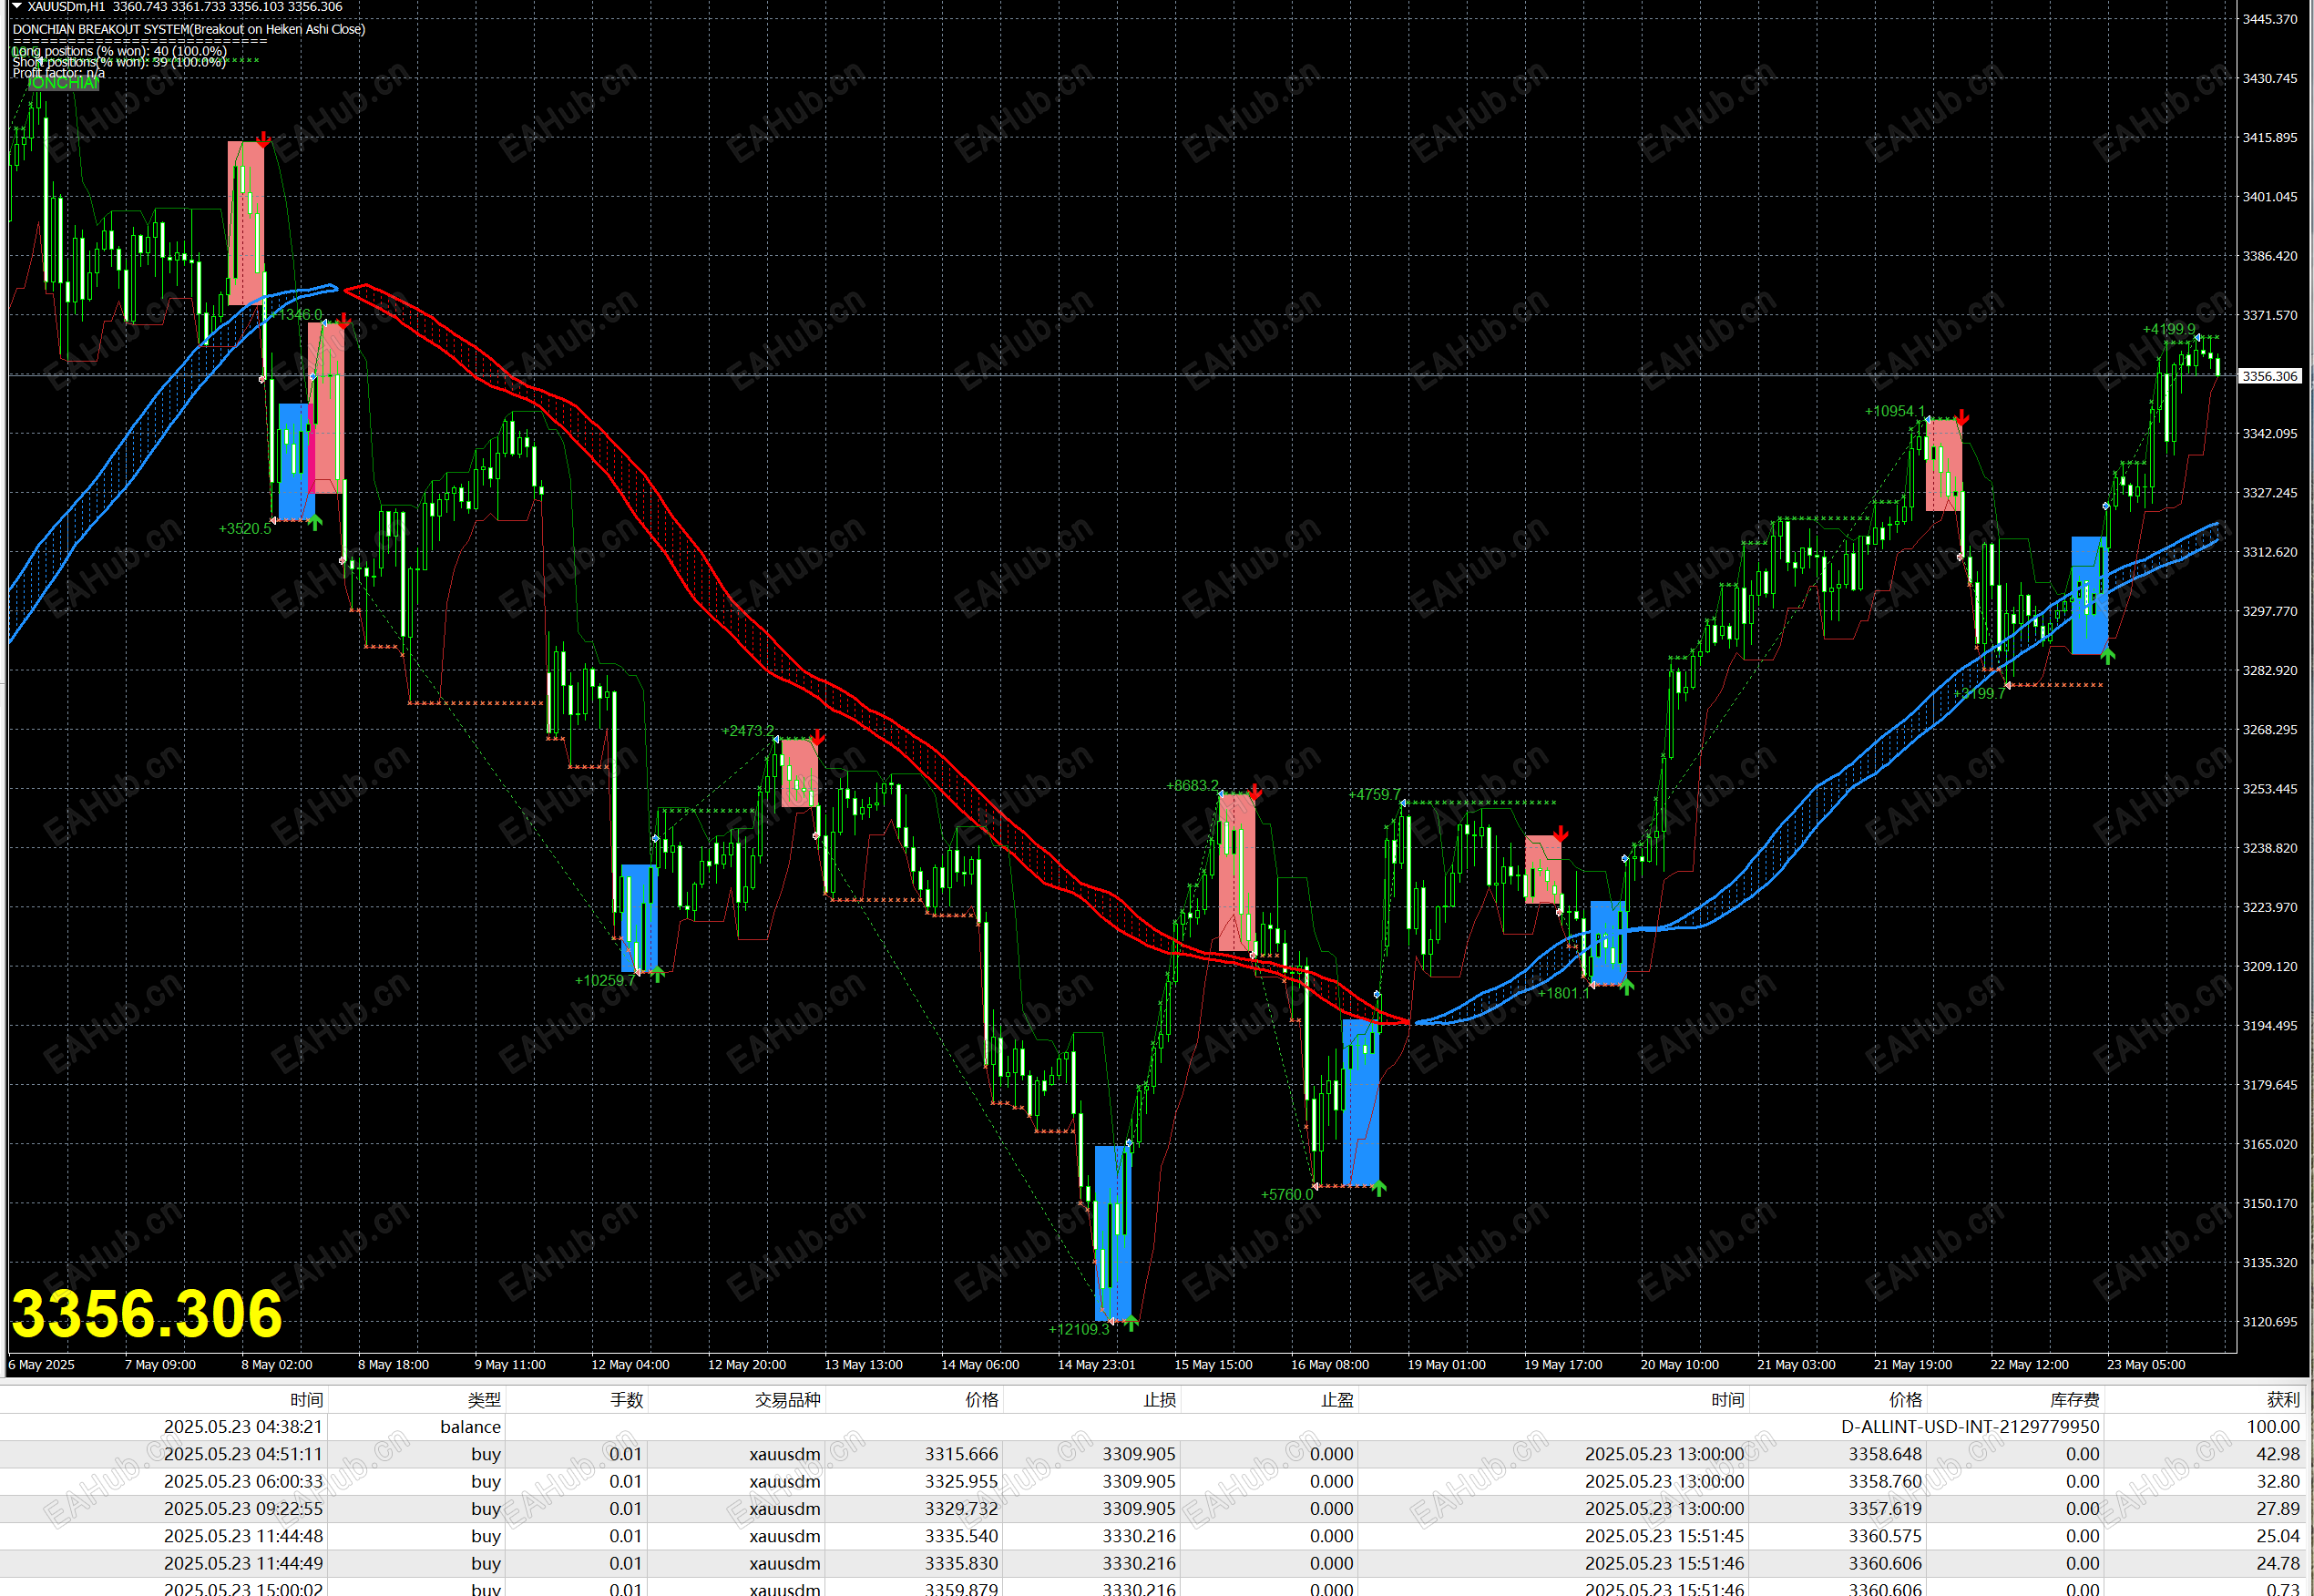Select the +4199.9 profit label

coord(2168,329)
